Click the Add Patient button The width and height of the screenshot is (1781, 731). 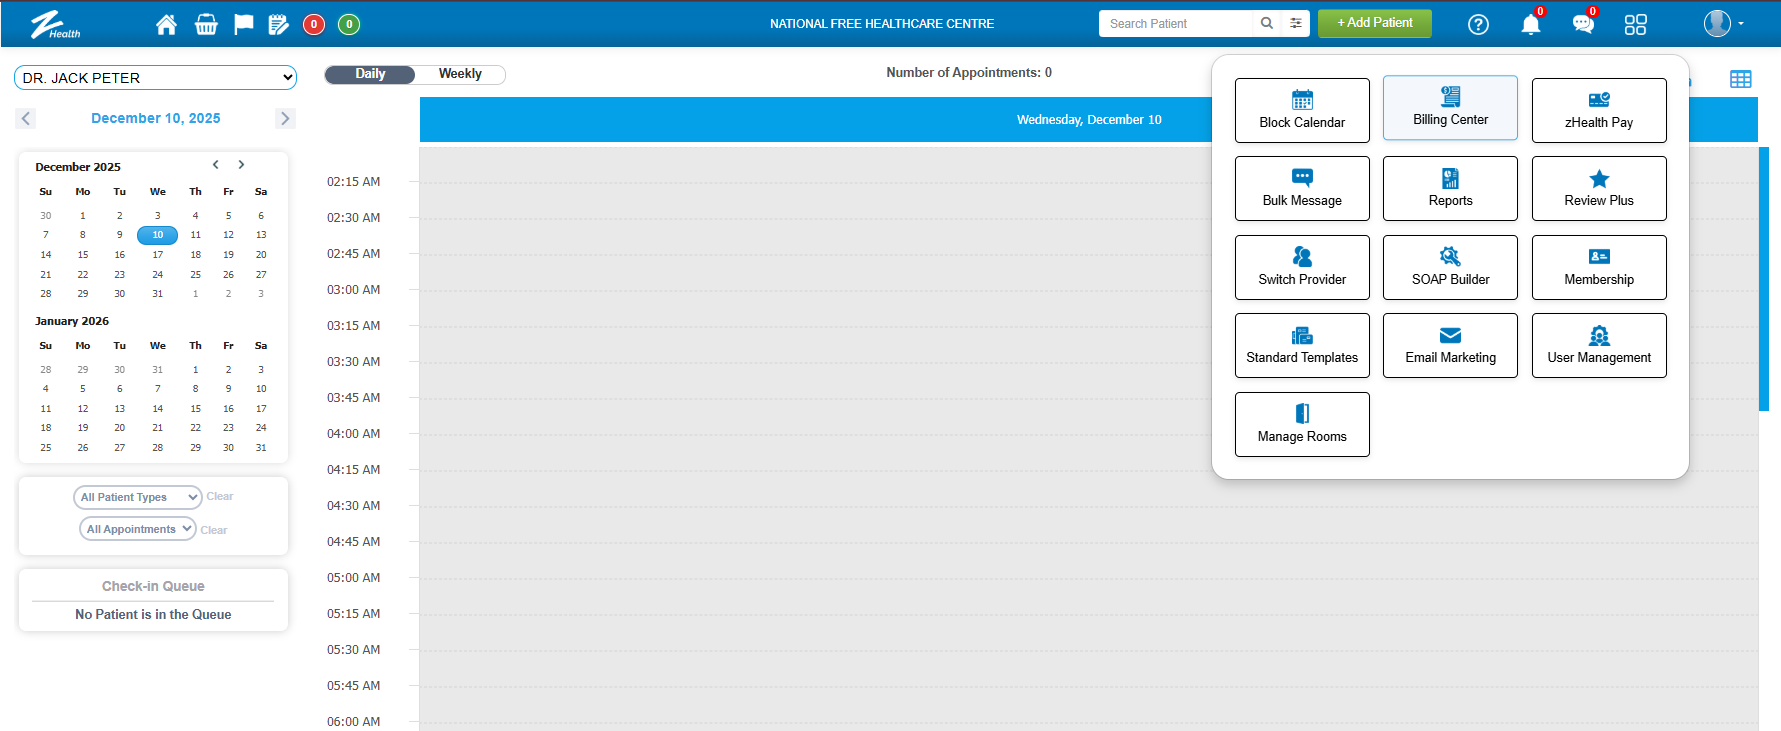[x=1374, y=23]
